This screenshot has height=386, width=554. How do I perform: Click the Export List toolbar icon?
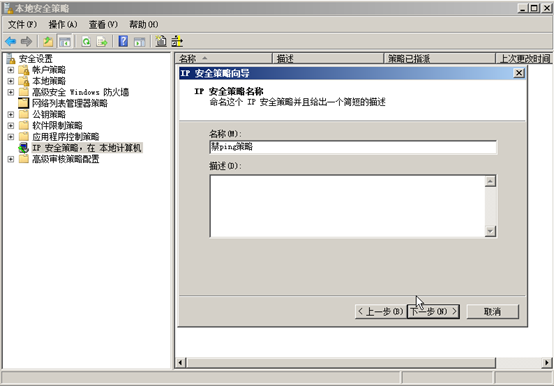tap(102, 42)
